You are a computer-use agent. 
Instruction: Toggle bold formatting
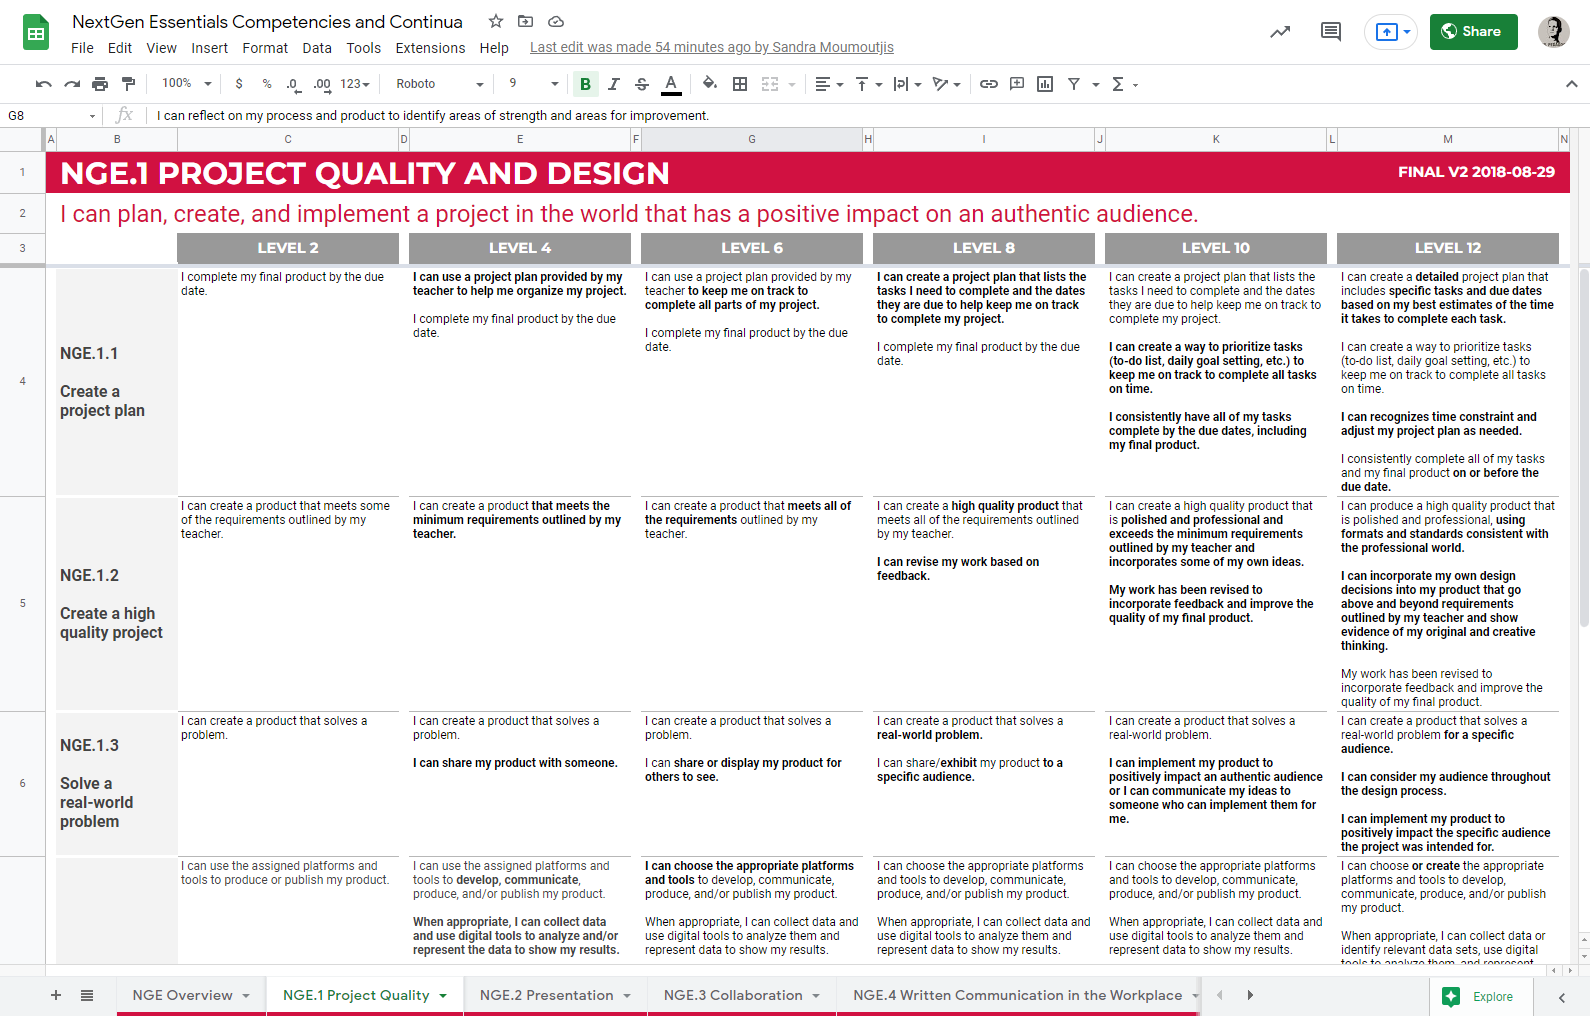coord(585,84)
